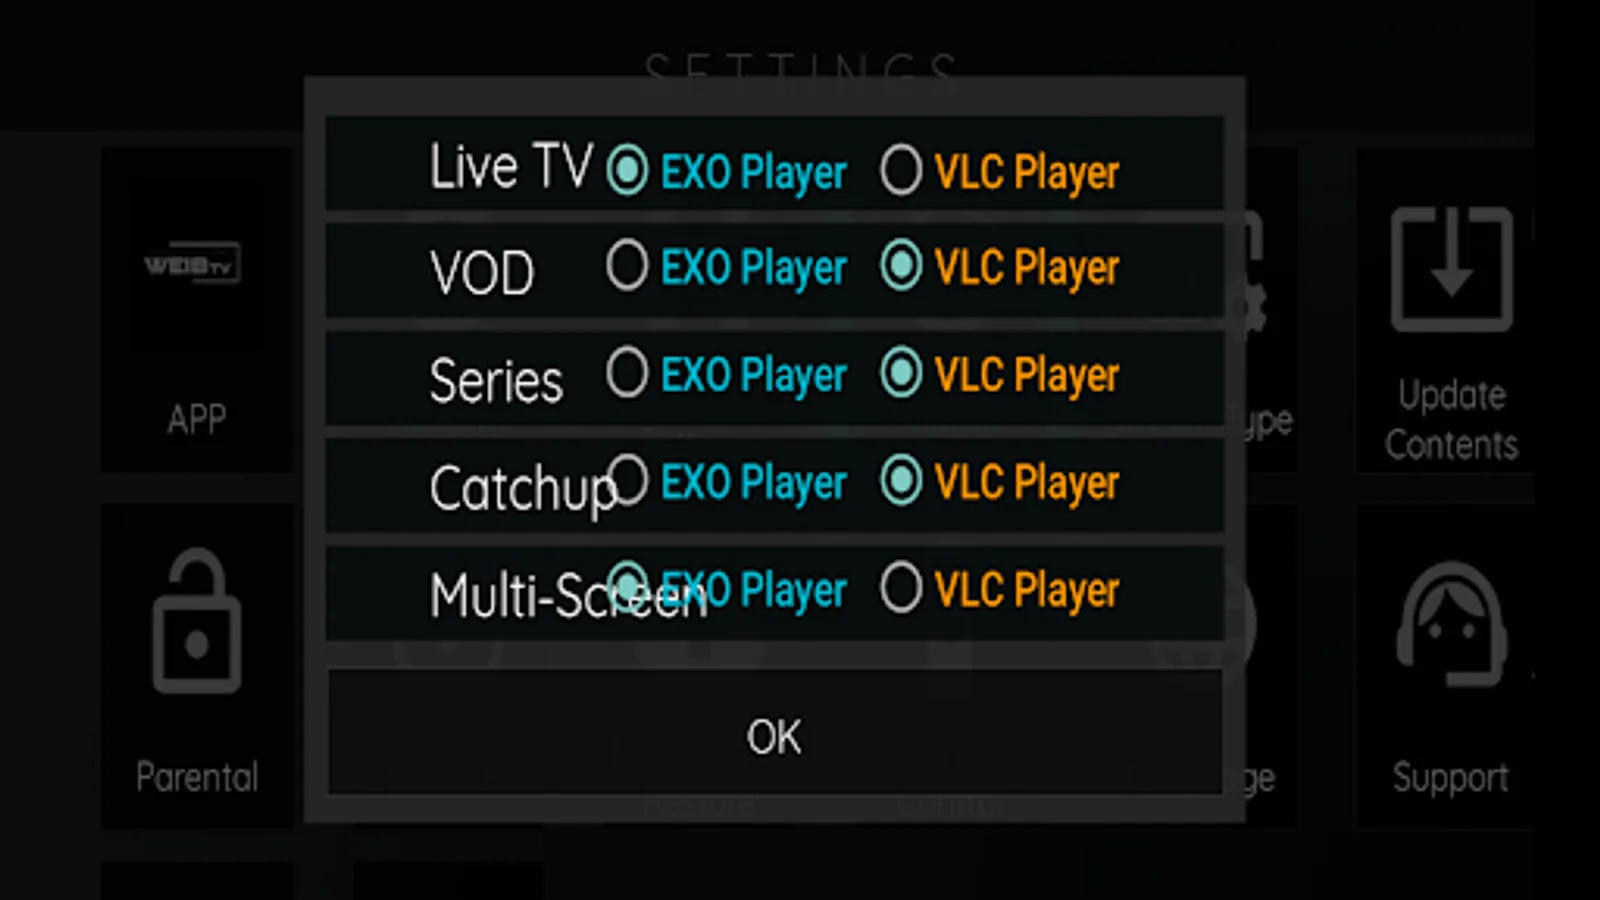Click the Update Contents label
Image resolution: width=1600 pixels, height=900 pixels.
1452,420
